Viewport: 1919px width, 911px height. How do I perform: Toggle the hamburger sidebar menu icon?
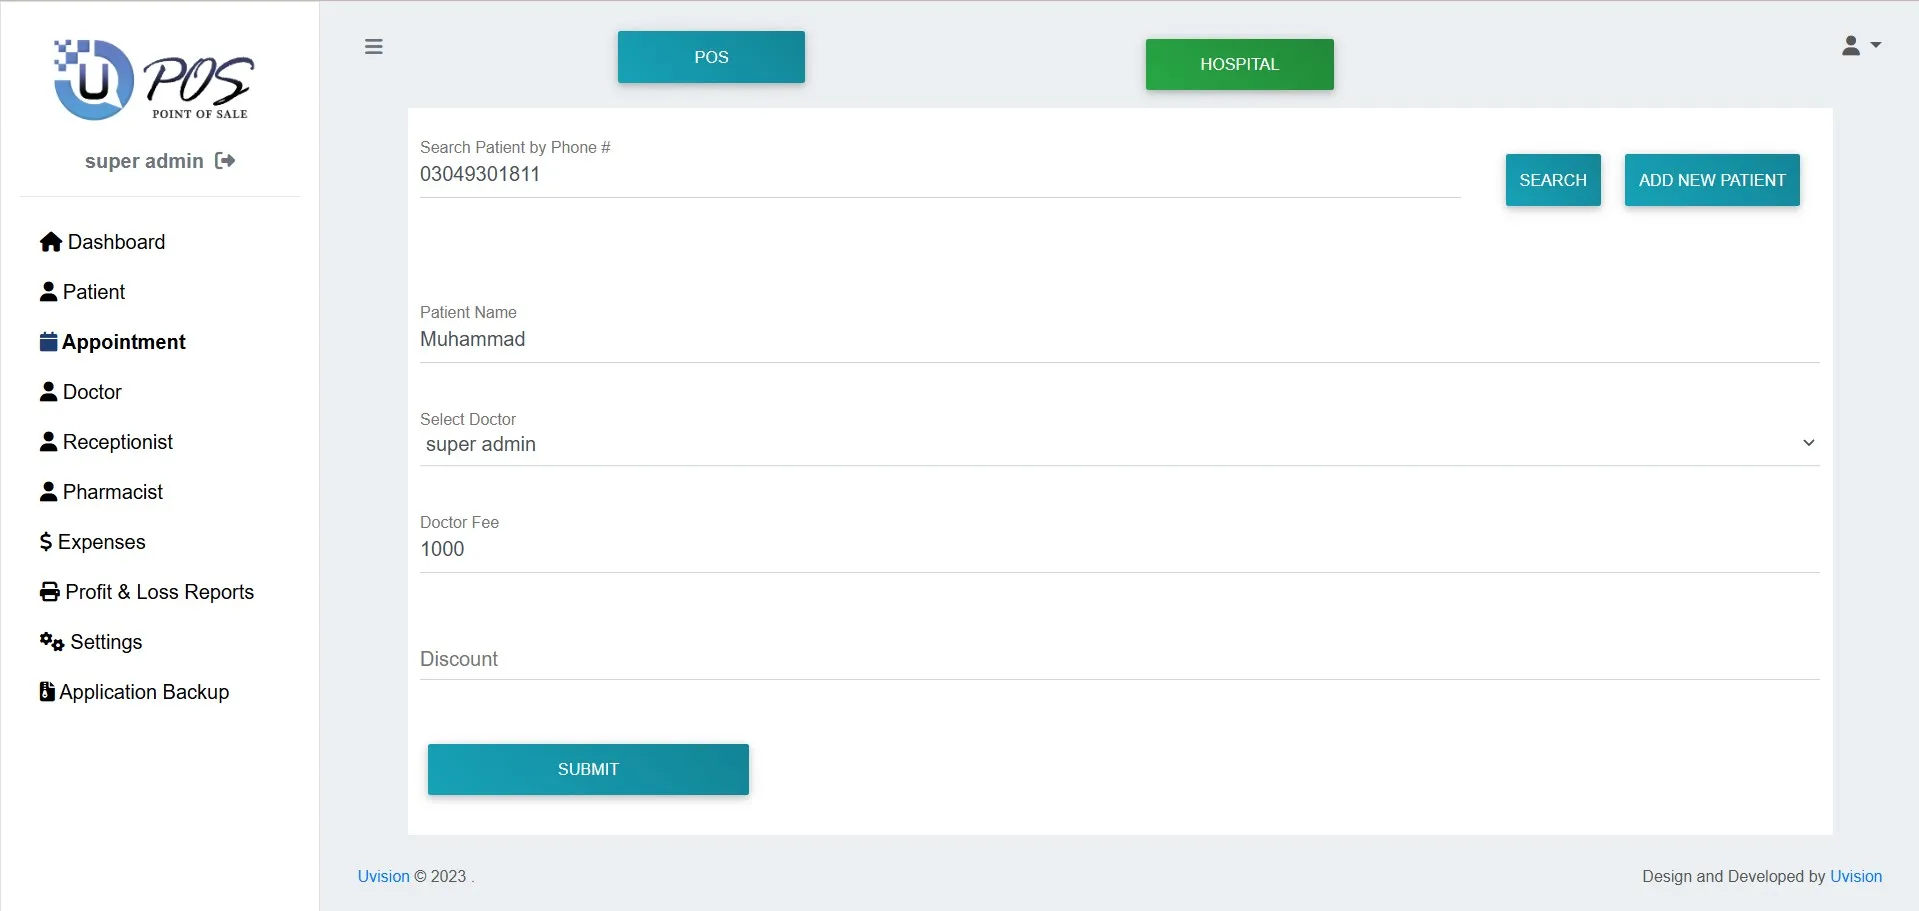tap(374, 47)
